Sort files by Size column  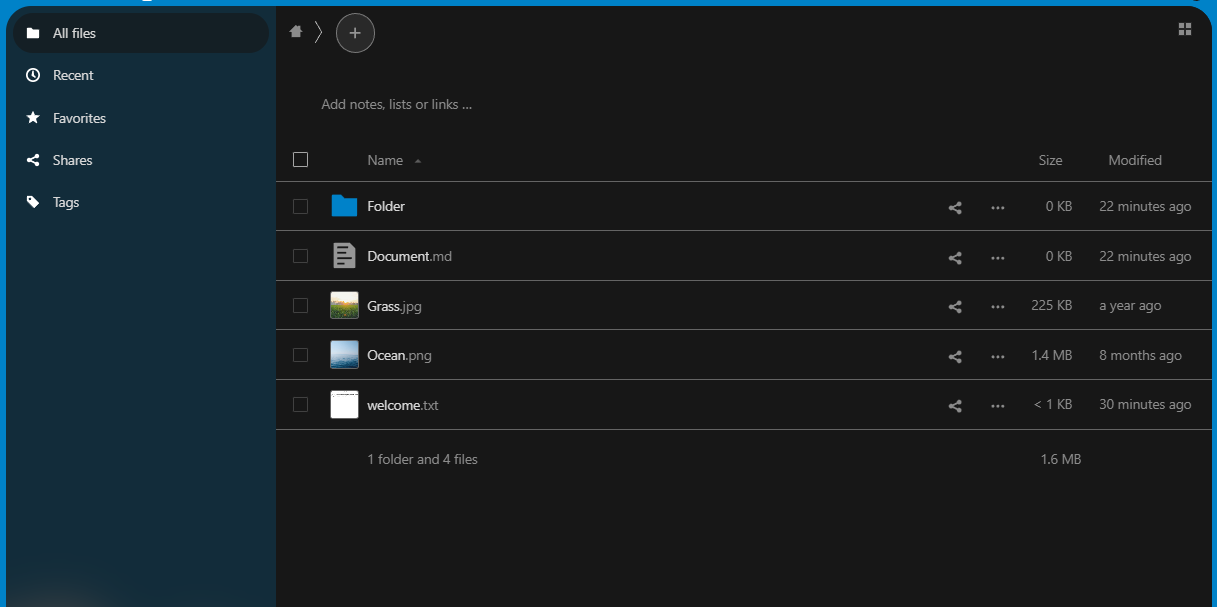tap(1050, 160)
